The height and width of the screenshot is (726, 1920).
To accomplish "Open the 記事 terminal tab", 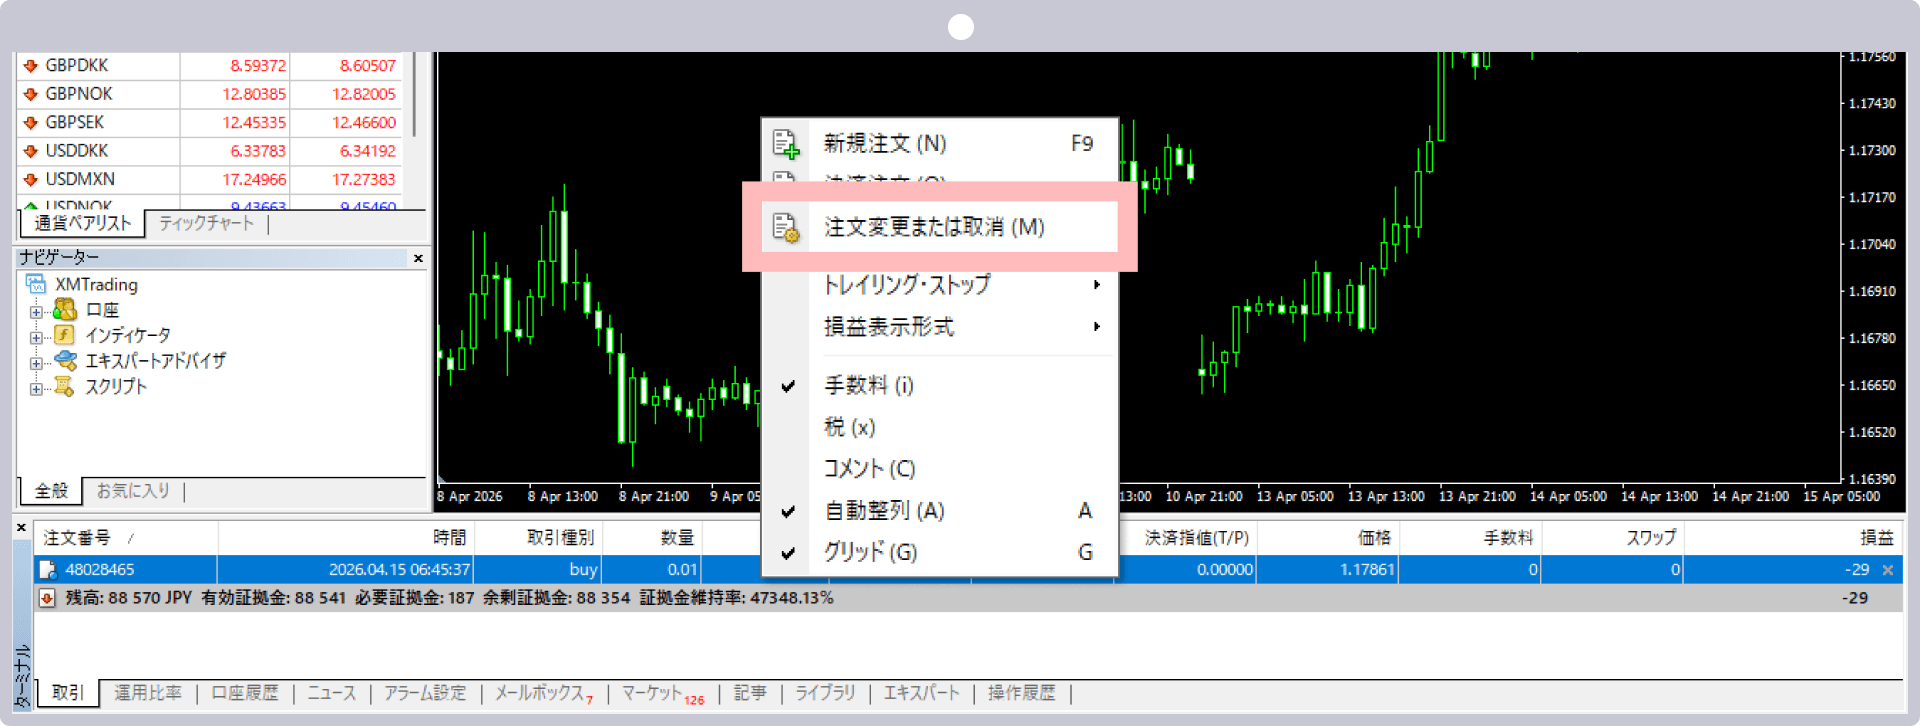I will click(750, 693).
